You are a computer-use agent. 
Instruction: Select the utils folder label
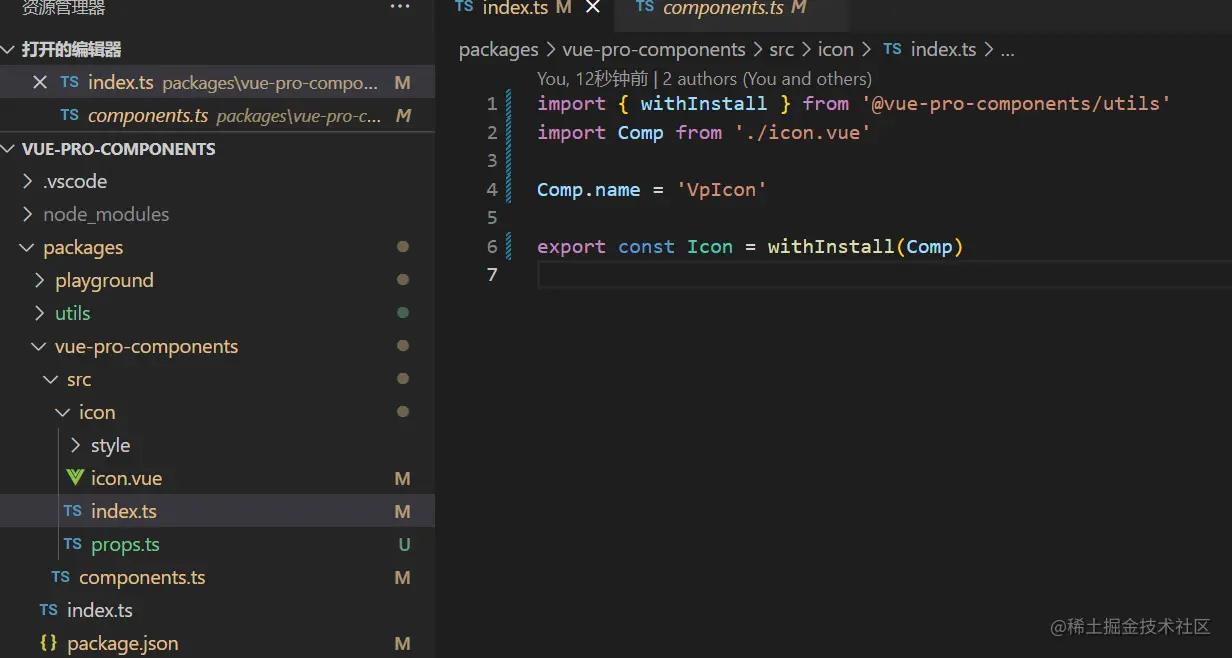72,314
